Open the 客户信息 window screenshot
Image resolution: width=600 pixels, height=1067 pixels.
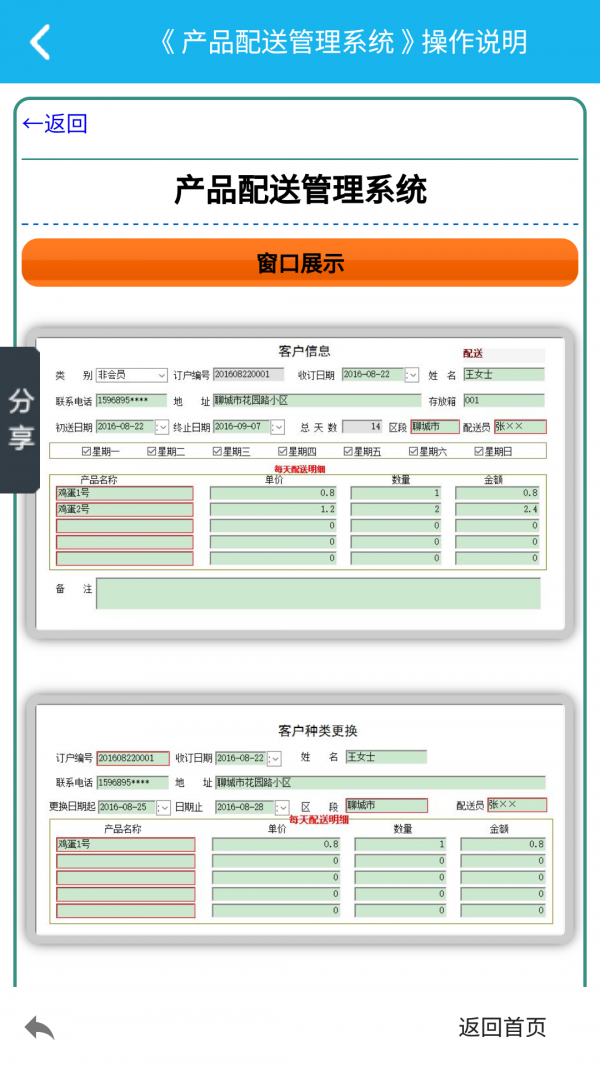pyautogui.click(x=300, y=483)
